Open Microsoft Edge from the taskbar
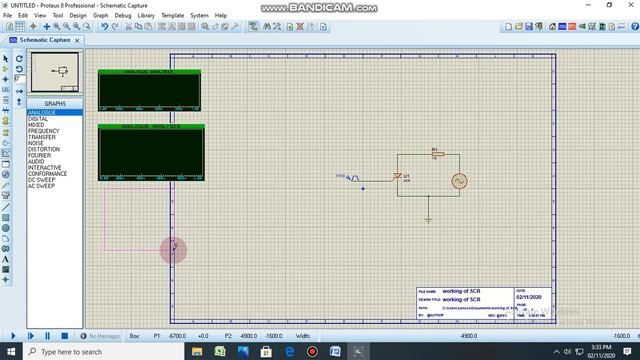Image resolution: width=640 pixels, height=360 pixels. click(289, 351)
